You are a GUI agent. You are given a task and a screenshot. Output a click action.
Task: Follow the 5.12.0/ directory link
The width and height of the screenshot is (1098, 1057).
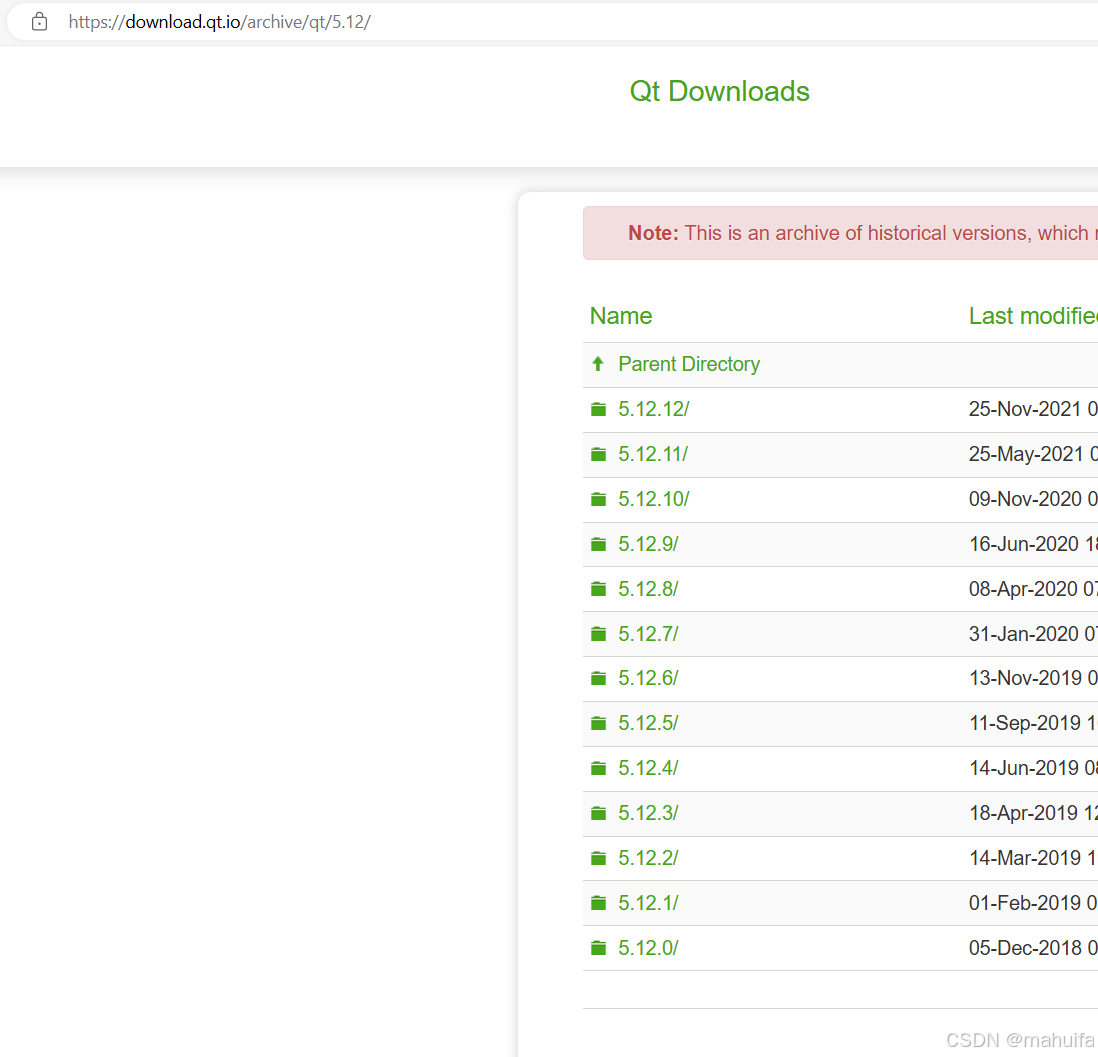(648, 948)
